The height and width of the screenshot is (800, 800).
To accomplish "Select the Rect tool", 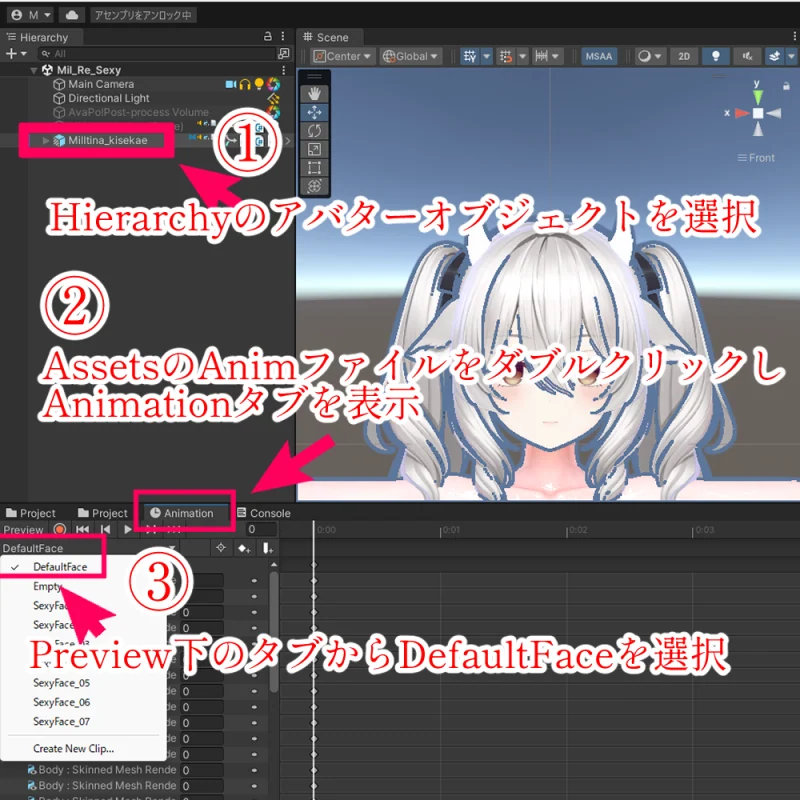I will click(x=314, y=167).
